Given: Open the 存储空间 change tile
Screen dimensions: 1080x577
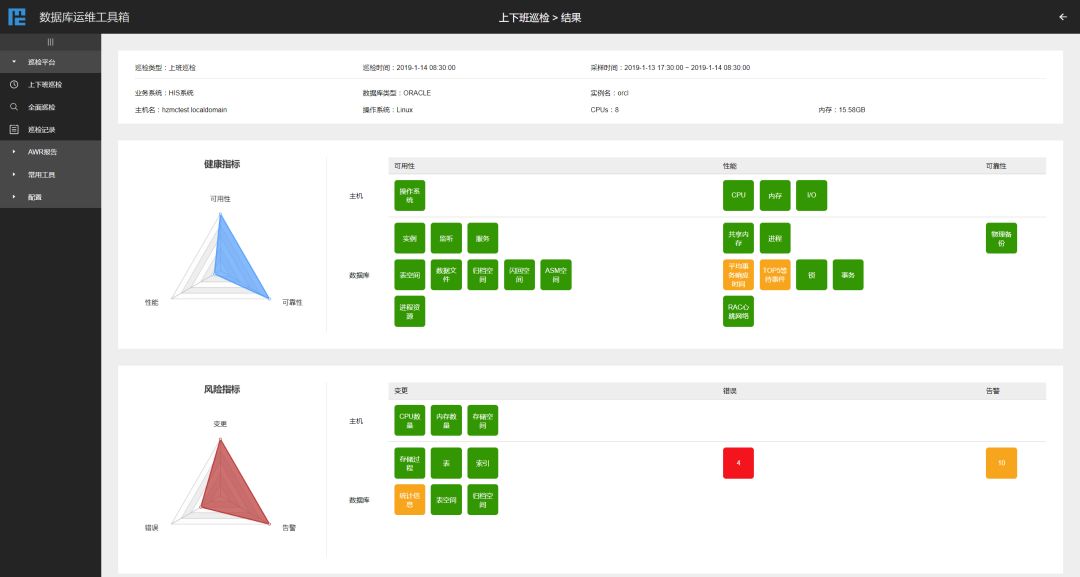Looking at the screenshot, I should 483,421.
